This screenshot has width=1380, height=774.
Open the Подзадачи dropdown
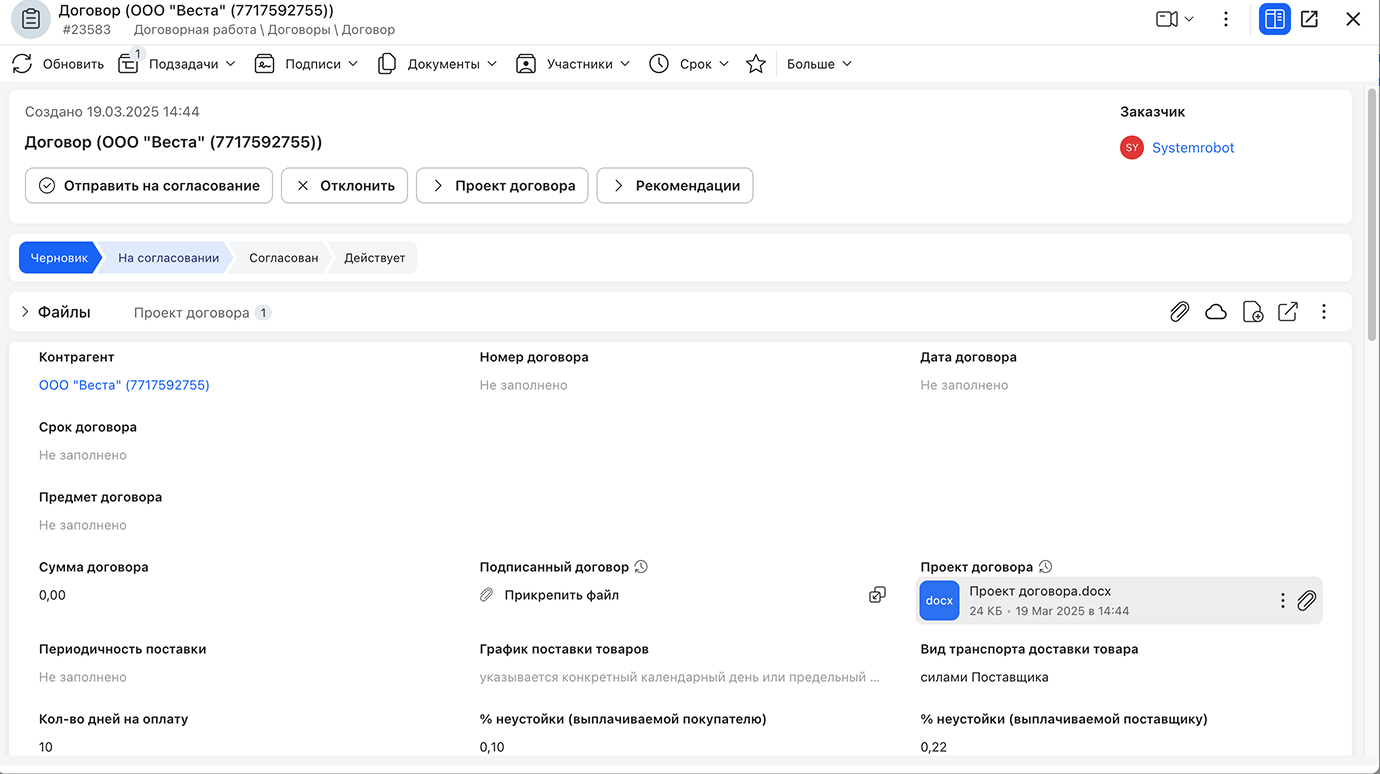pyautogui.click(x=180, y=63)
